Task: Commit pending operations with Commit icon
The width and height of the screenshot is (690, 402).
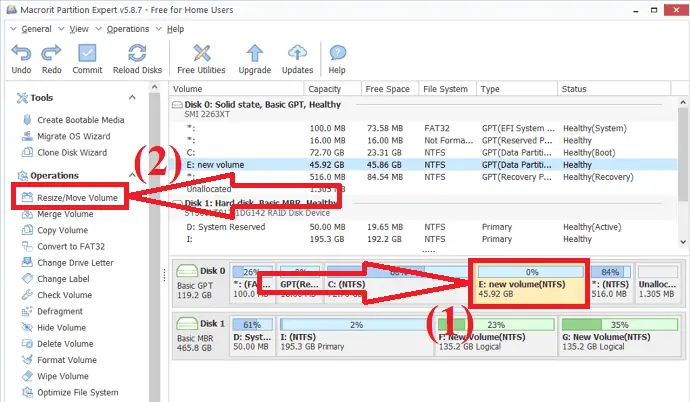Action: pos(87,53)
